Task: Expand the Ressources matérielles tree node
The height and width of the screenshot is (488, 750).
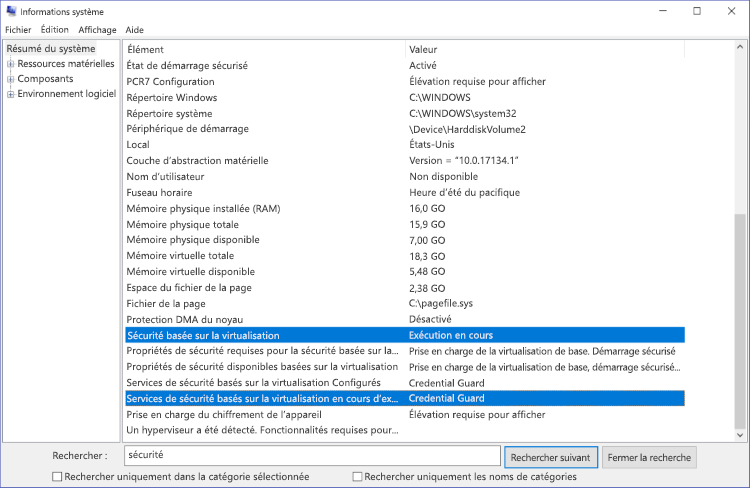Action: pyautogui.click(x=11, y=64)
